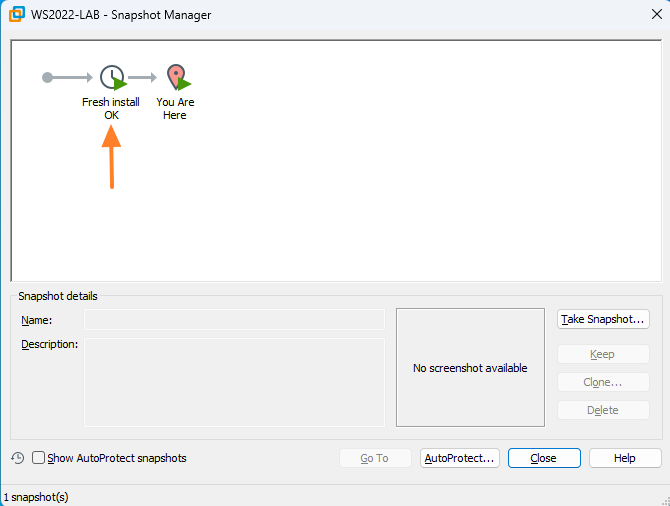Click the Go To button
Image resolution: width=670 pixels, height=506 pixels.
pyautogui.click(x=375, y=458)
